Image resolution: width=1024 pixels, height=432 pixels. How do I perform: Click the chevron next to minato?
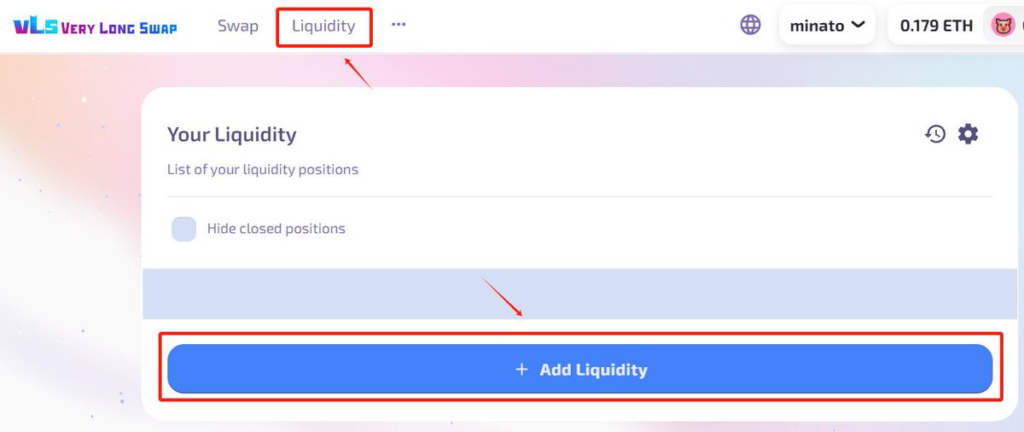(858, 25)
